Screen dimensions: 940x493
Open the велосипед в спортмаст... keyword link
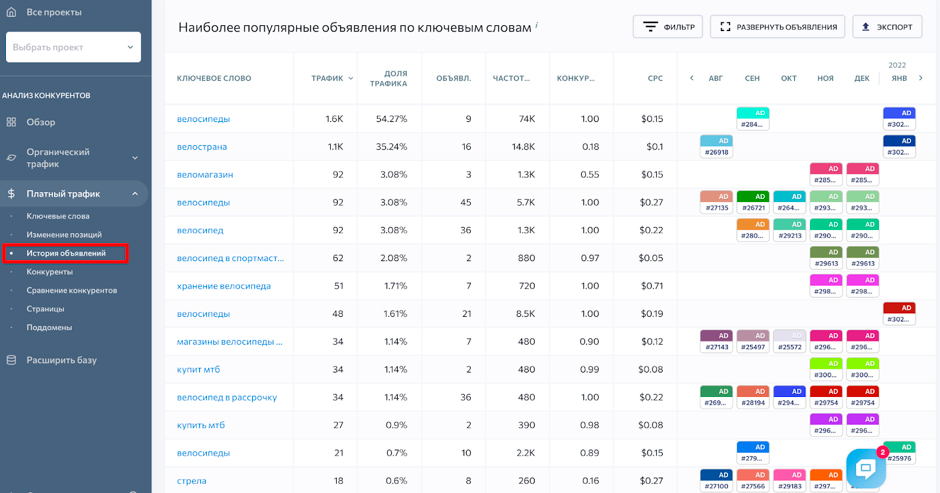(230, 258)
